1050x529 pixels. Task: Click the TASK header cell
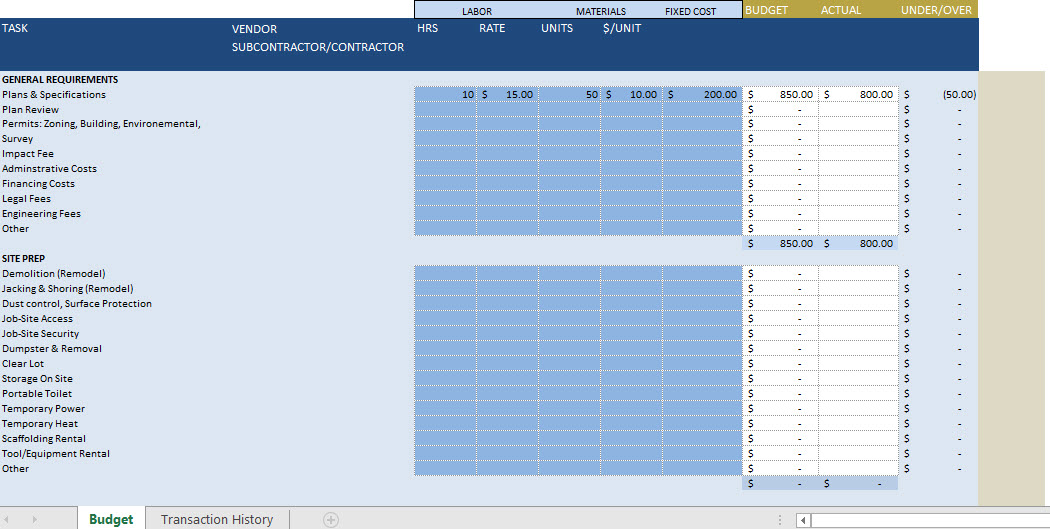point(15,28)
